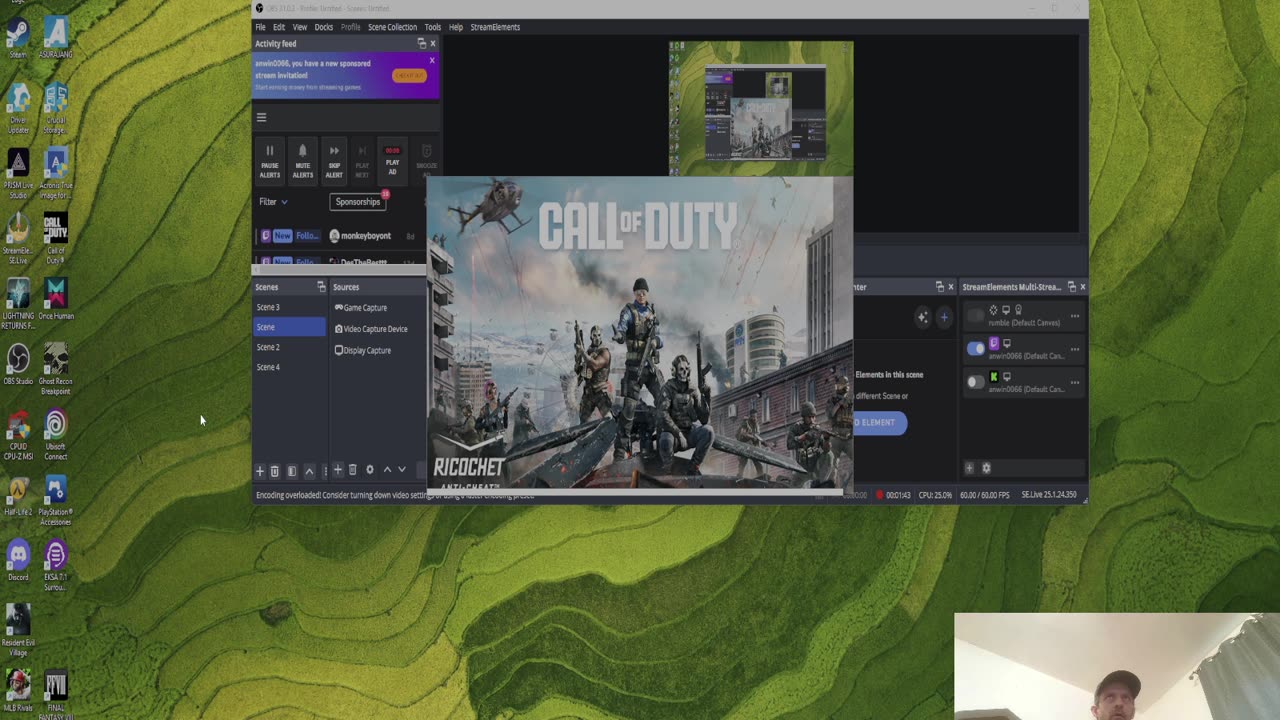Click the plus icon in Overlay panel
The image size is (1280, 720).
point(943,318)
